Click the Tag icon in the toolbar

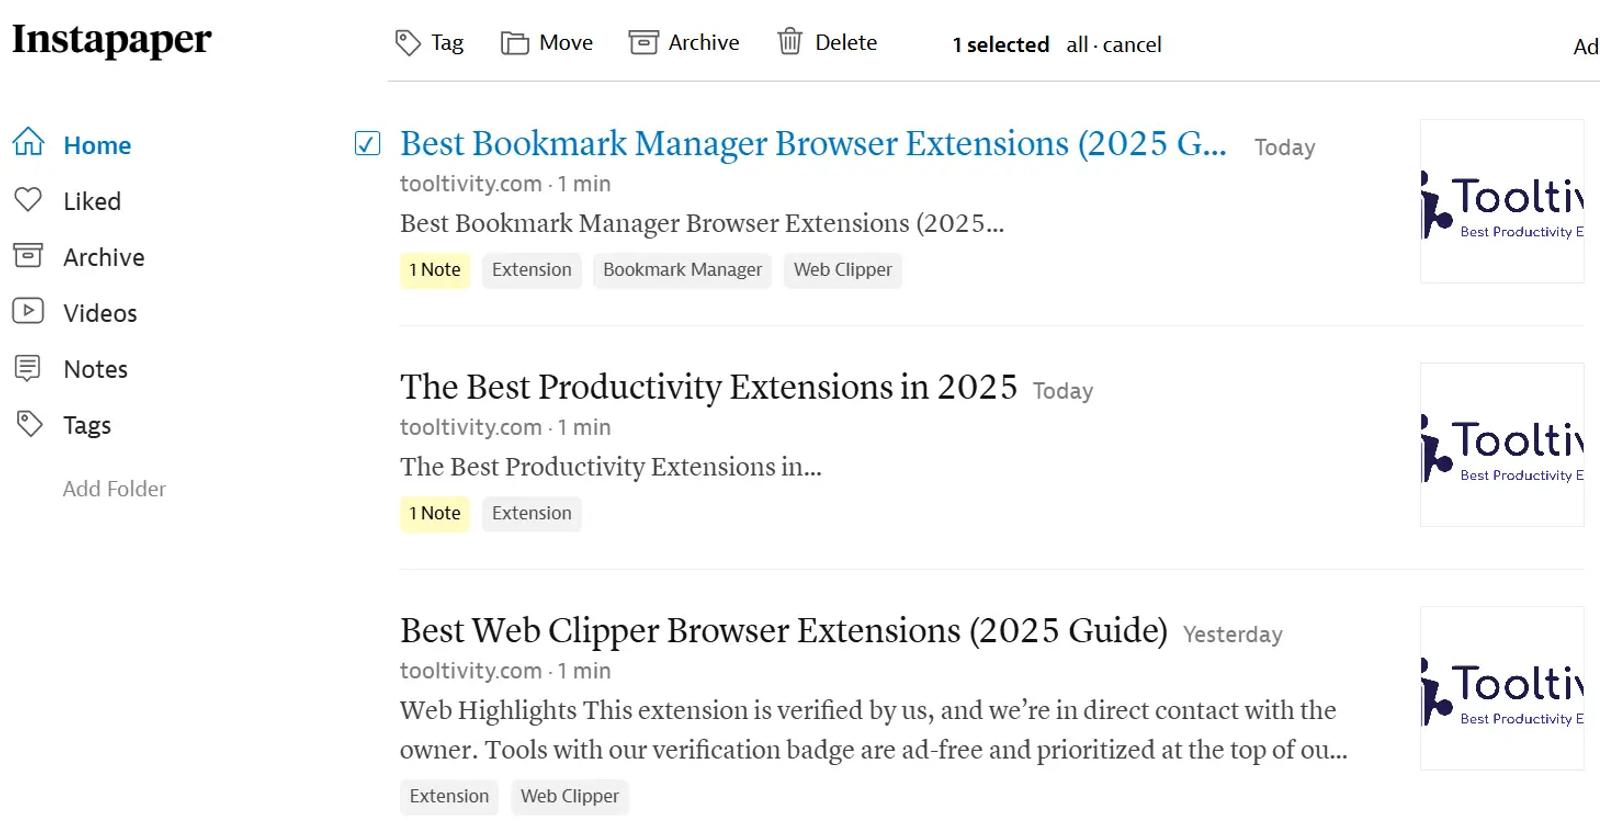coord(407,42)
